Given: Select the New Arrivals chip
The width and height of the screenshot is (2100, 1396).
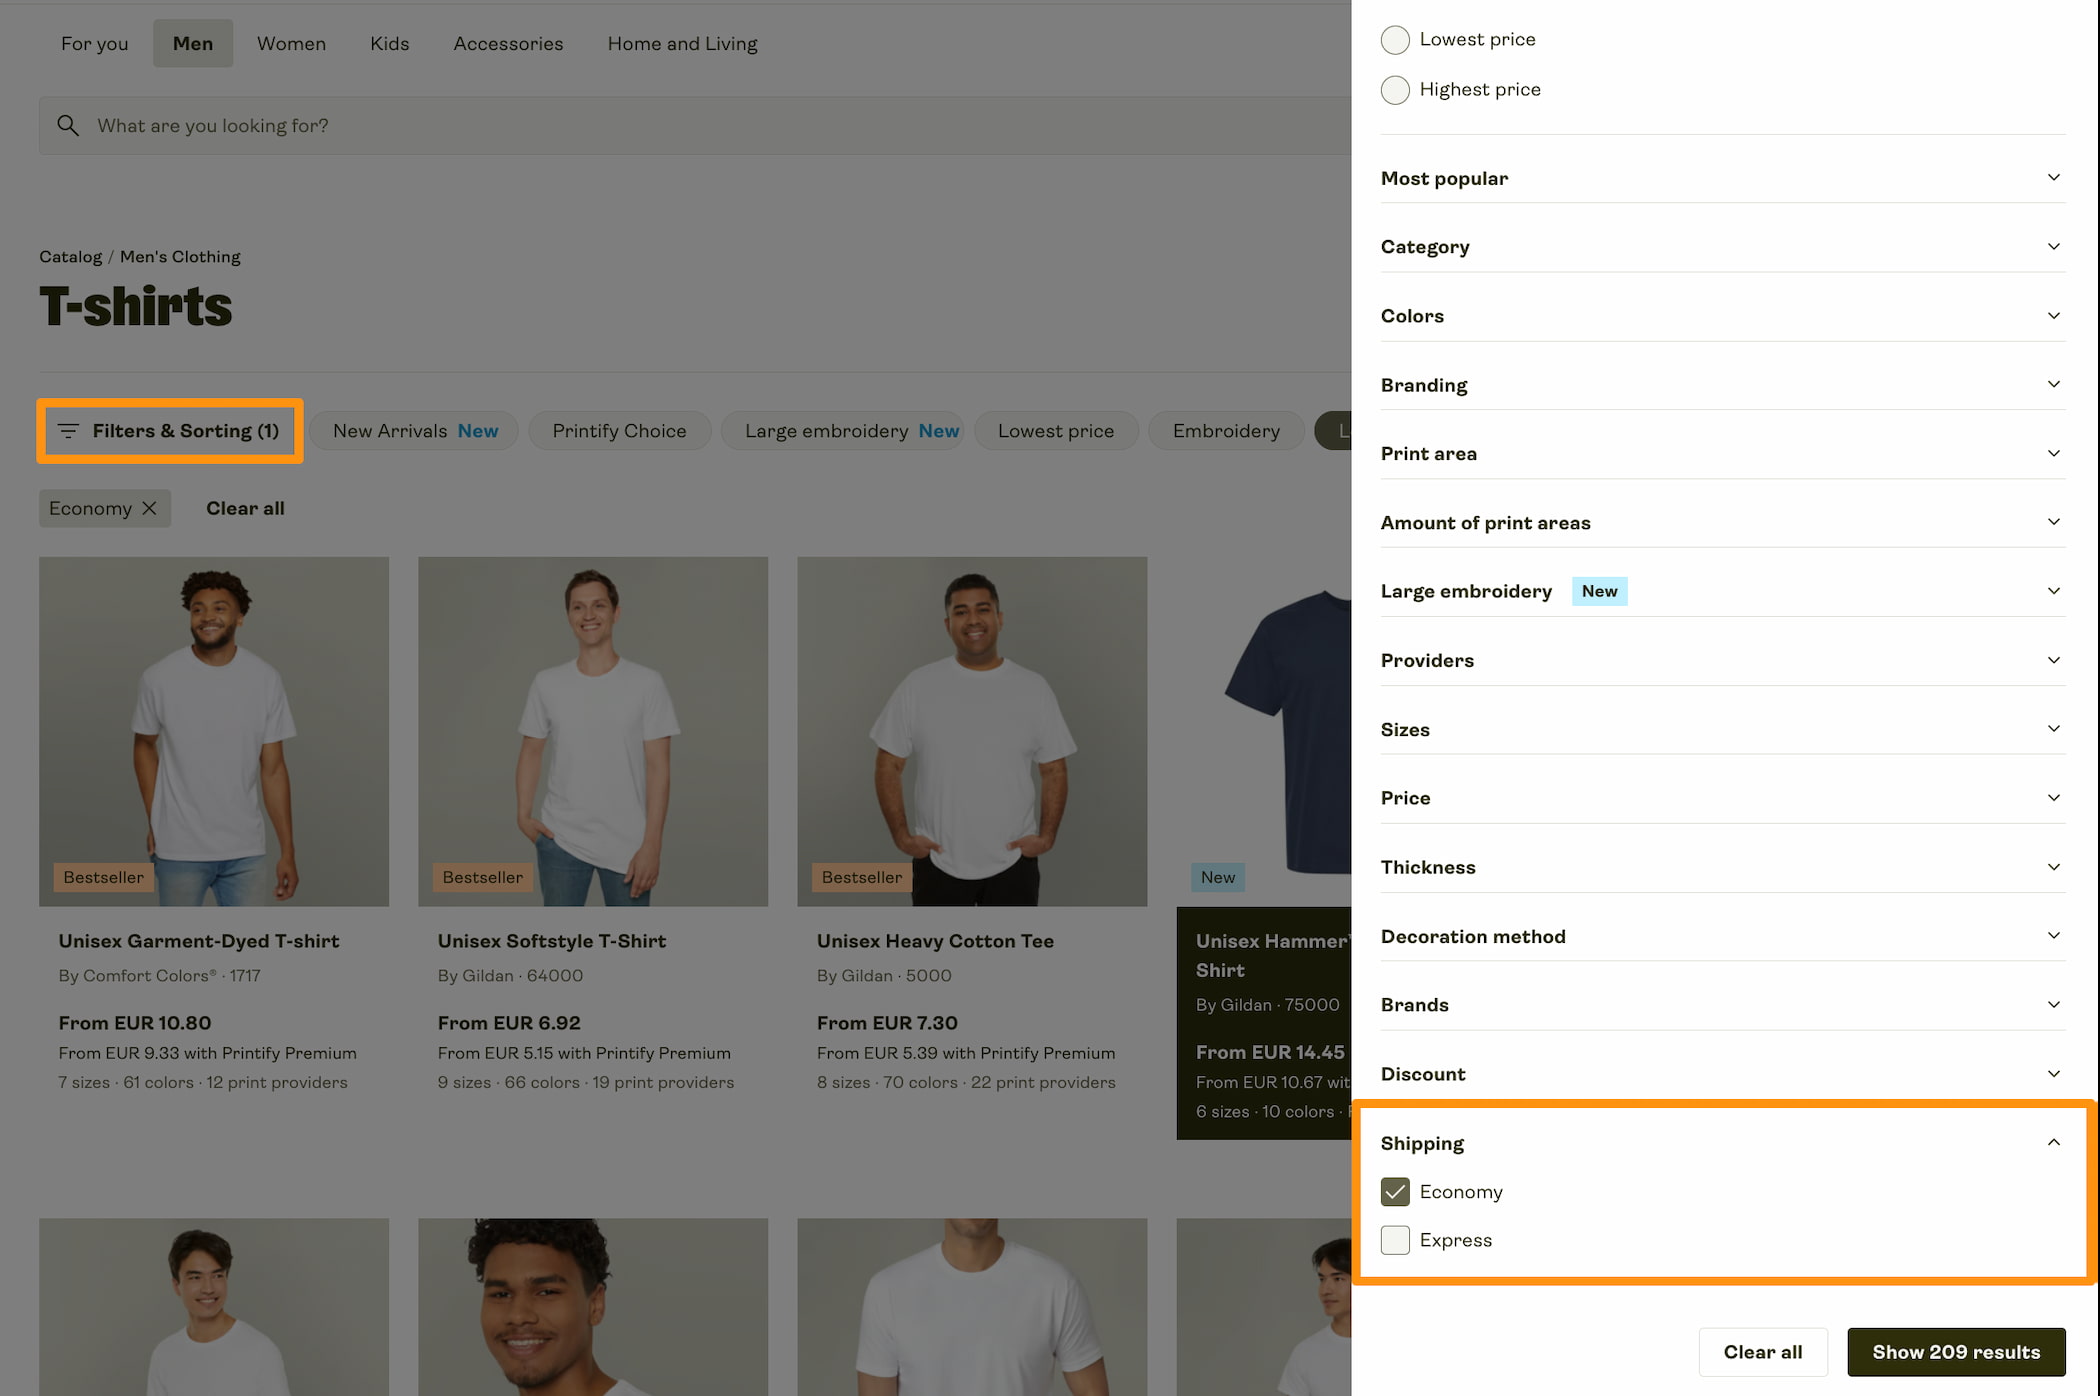Looking at the screenshot, I should 415,431.
